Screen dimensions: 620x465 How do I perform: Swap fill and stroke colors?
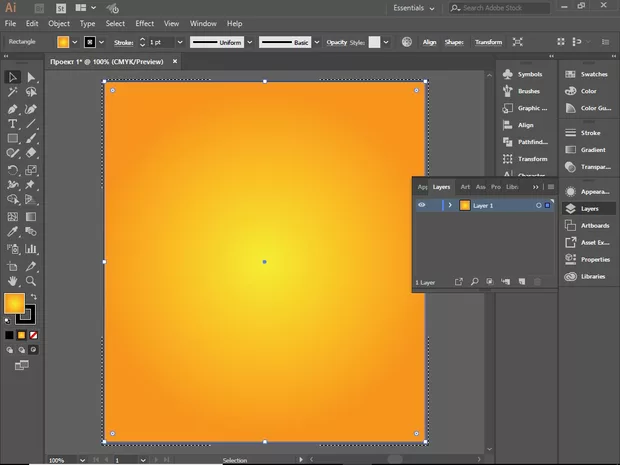click(x=33, y=297)
